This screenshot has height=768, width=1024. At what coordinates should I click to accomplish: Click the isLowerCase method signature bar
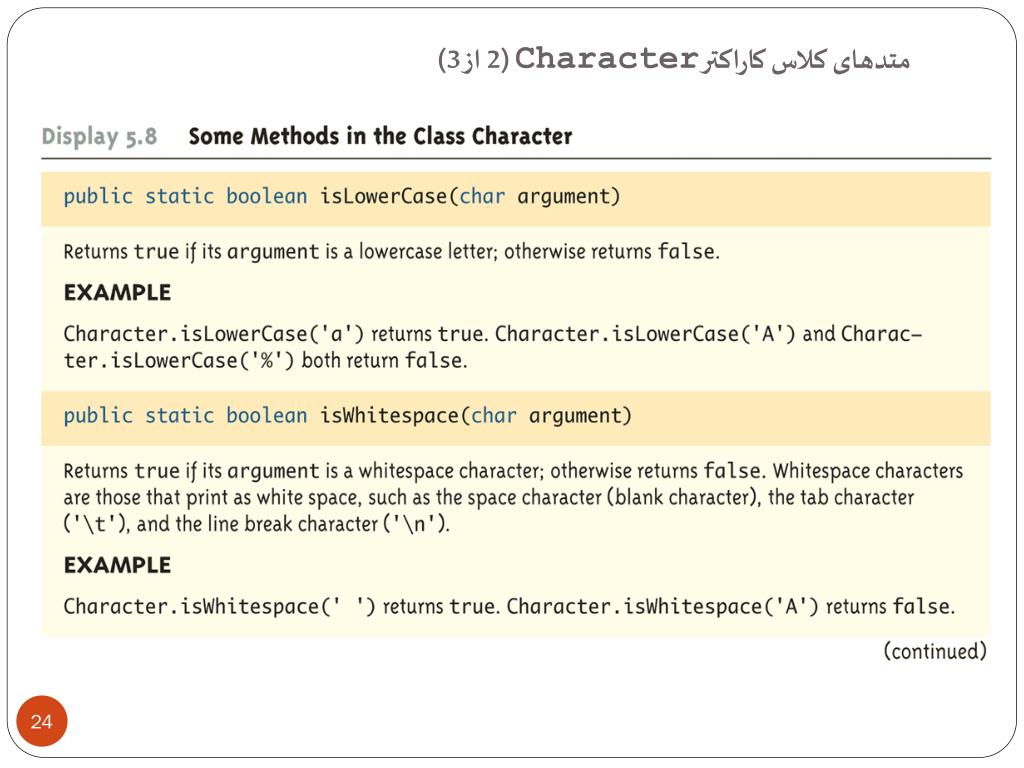click(x=515, y=199)
